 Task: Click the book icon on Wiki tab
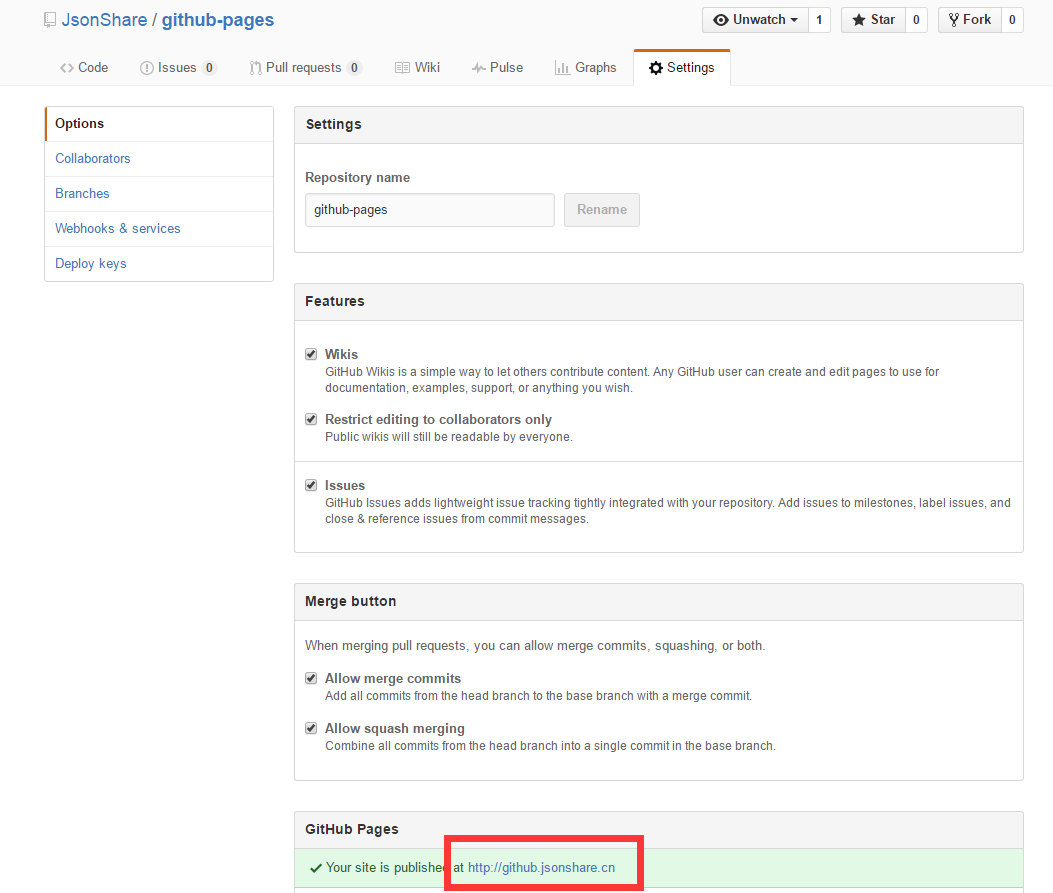coord(402,68)
